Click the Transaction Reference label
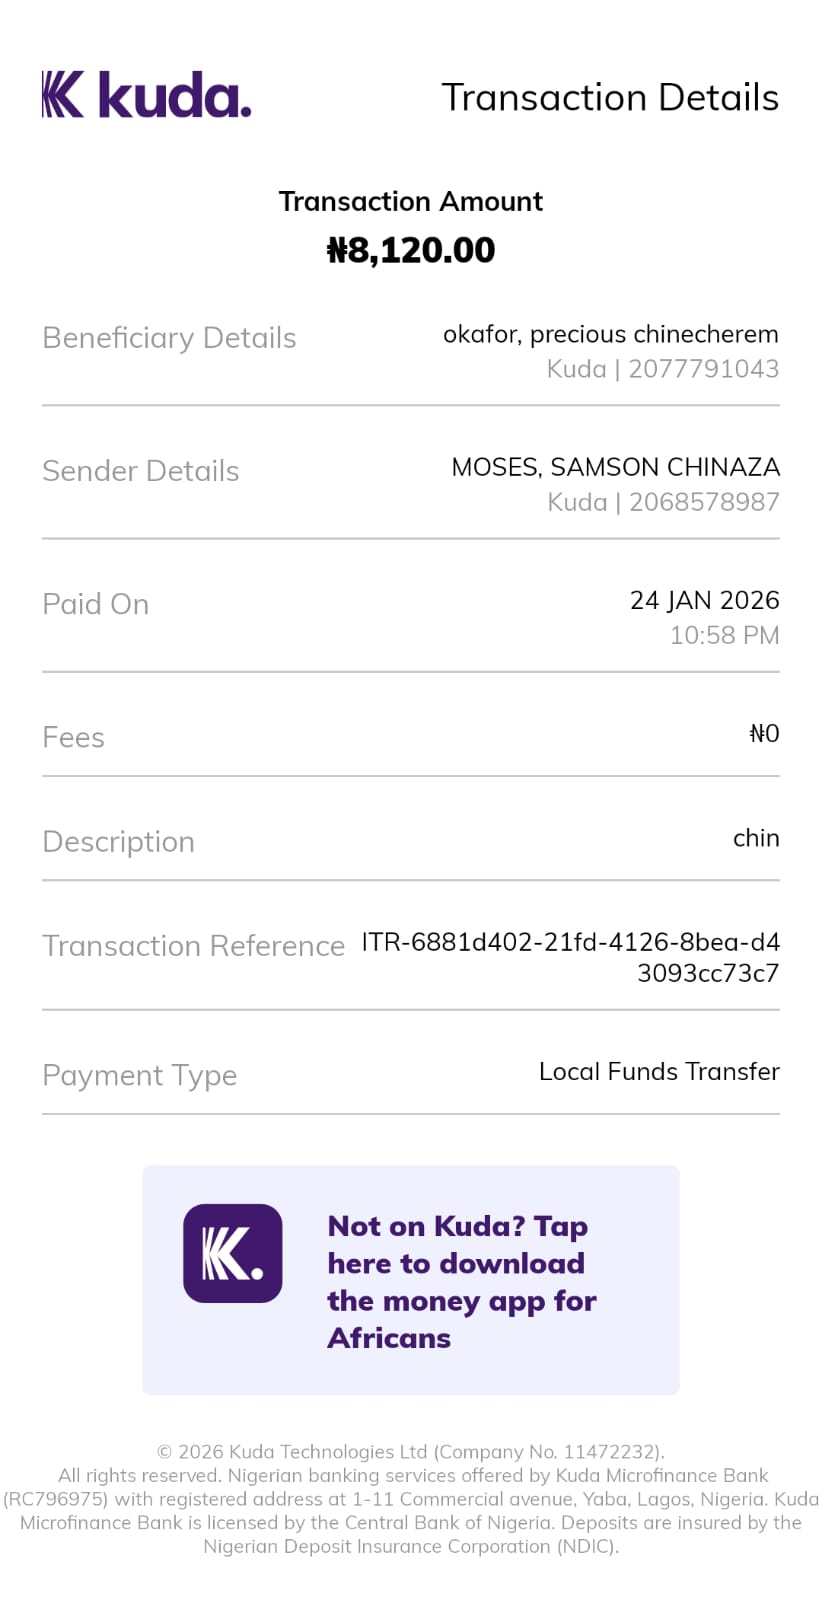The image size is (822, 1600). (193, 946)
